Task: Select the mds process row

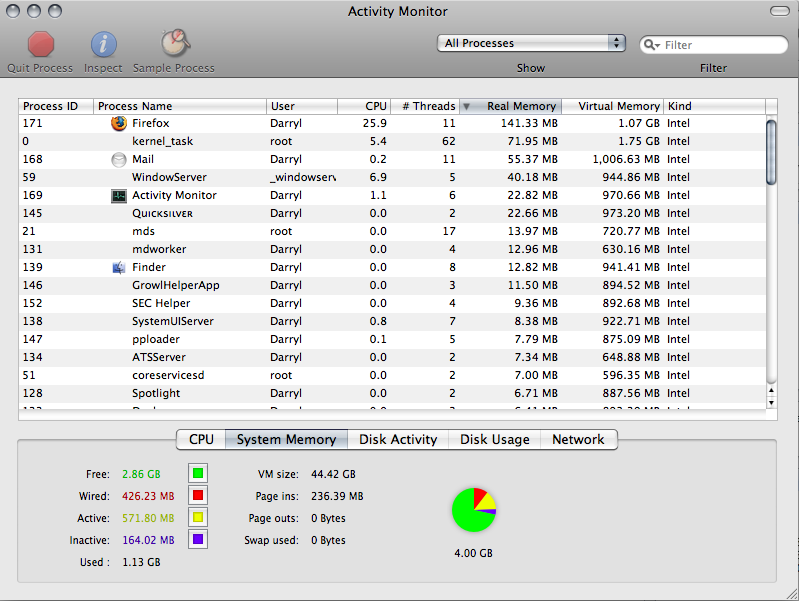Action: click(x=392, y=231)
